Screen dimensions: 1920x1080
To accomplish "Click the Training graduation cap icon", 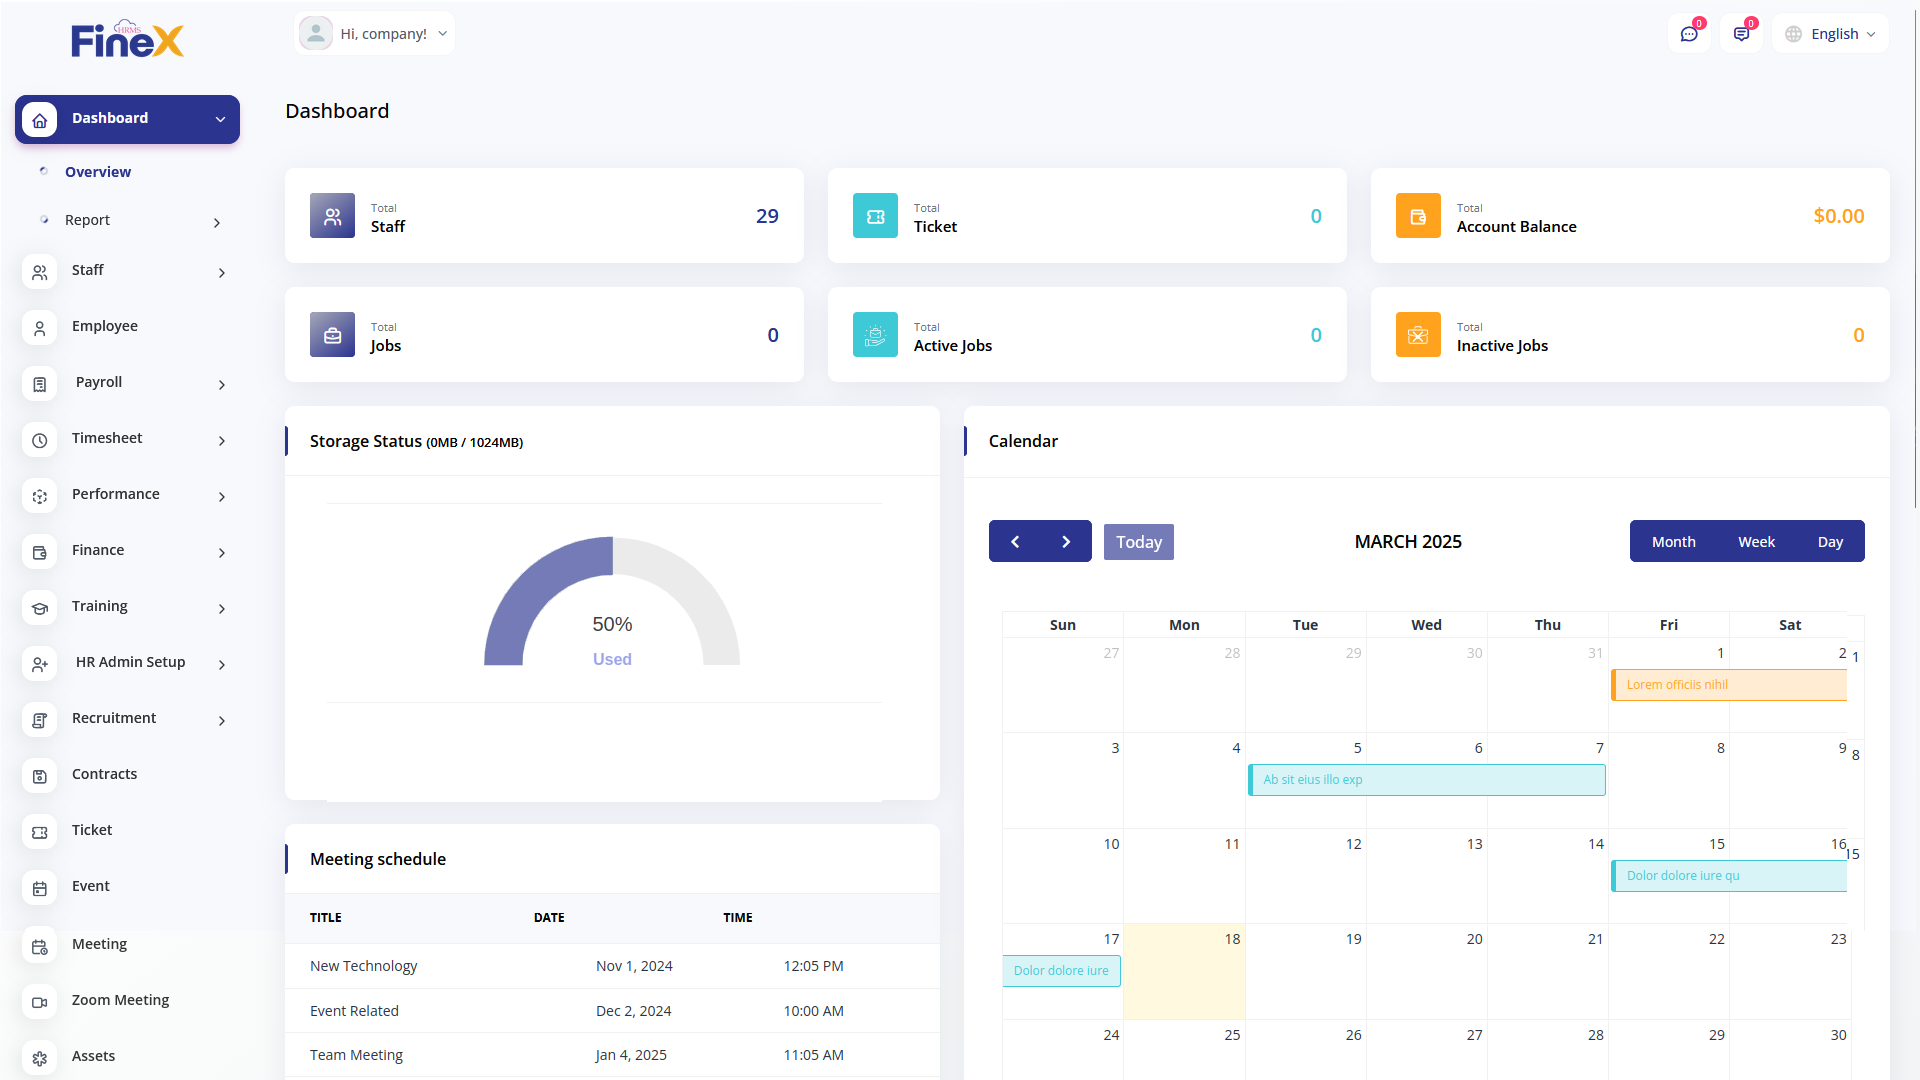I will point(40,608).
